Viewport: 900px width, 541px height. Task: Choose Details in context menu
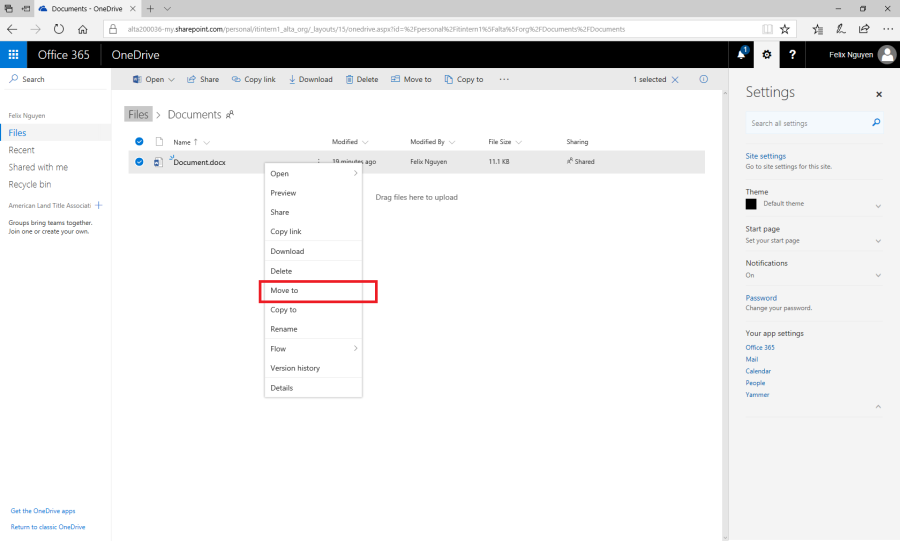[x=313, y=388]
